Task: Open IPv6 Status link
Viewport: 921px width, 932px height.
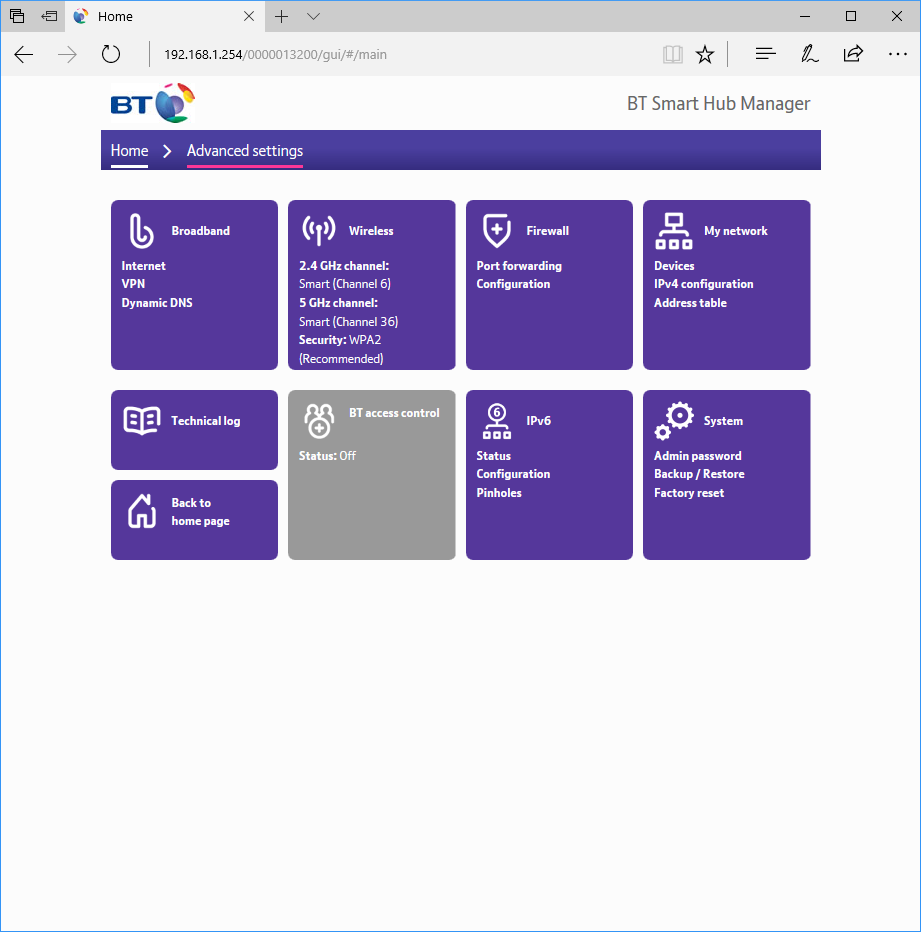Action: (493, 456)
